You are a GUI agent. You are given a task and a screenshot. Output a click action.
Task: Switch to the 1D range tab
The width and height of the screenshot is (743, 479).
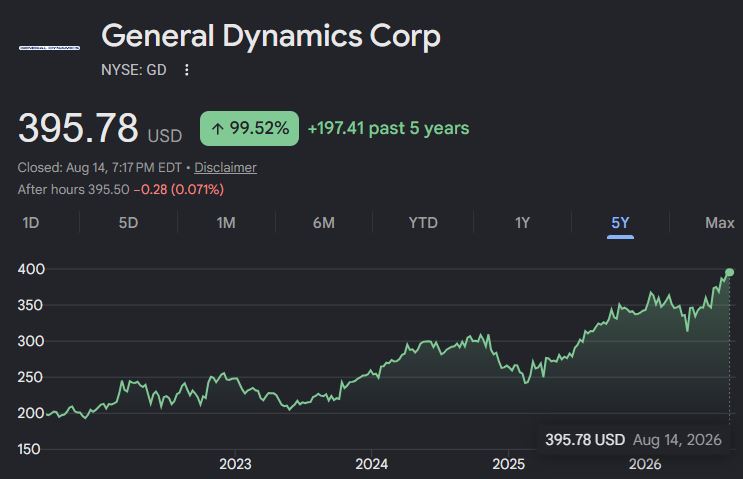[31, 223]
